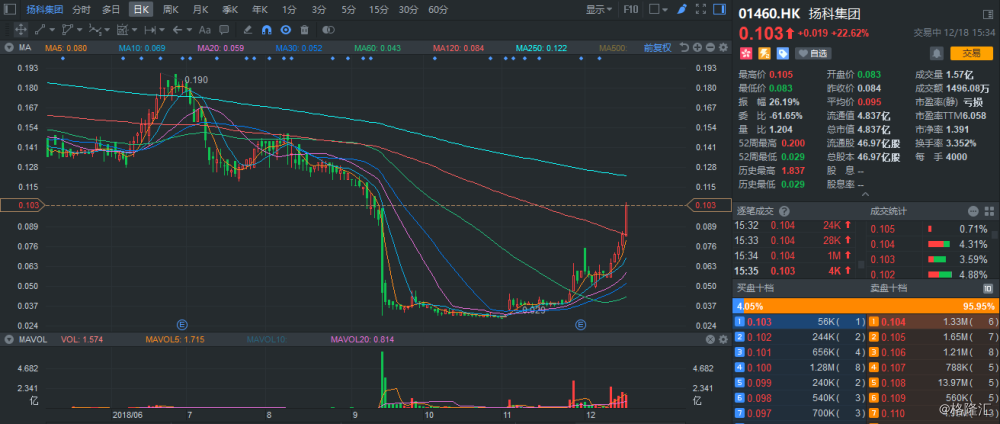This screenshot has width=1000, height=424.
Task: Switch to 周K weekly chart tab
Action: pyautogui.click(x=170, y=10)
